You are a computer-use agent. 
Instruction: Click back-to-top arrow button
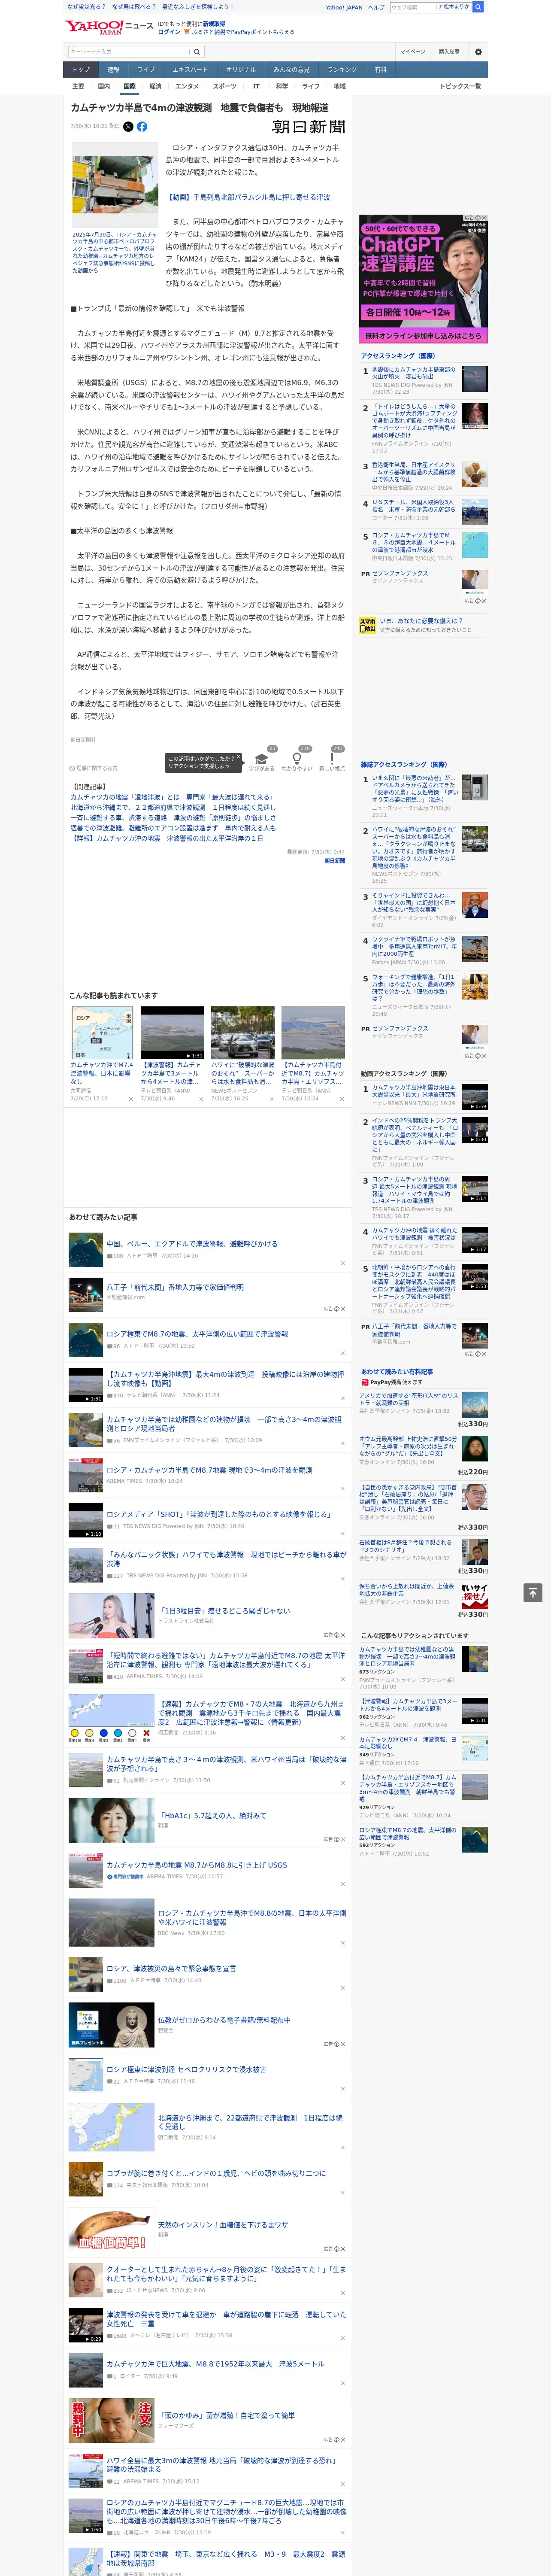coord(533,1592)
